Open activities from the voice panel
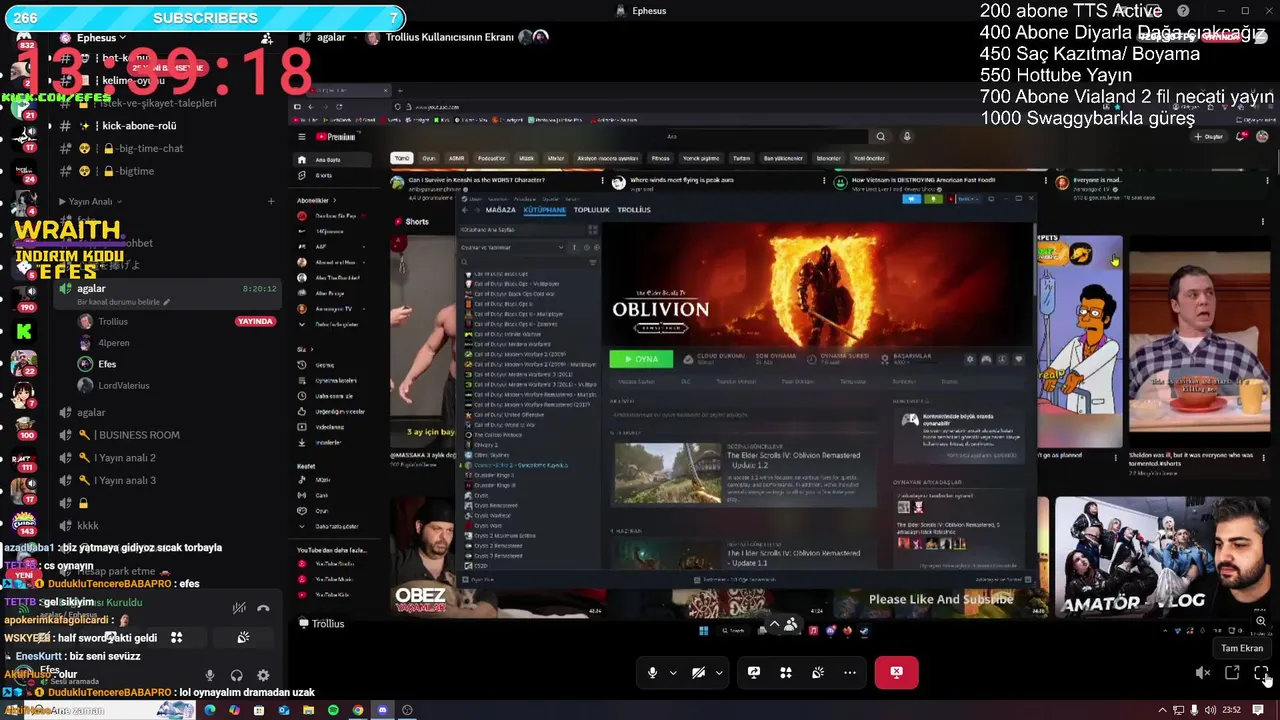Screen dimensions: 1280x720 176,637
